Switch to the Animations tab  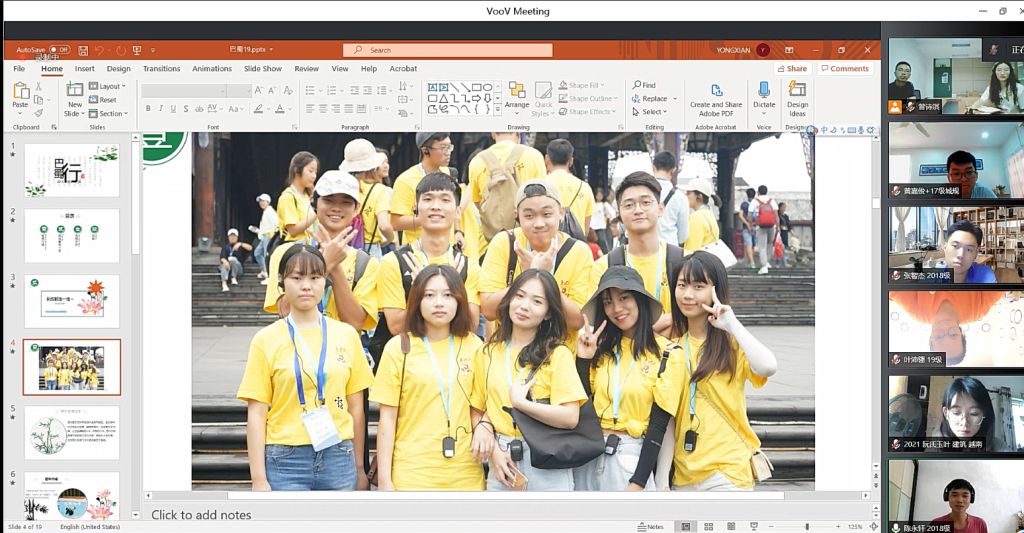(x=212, y=69)
